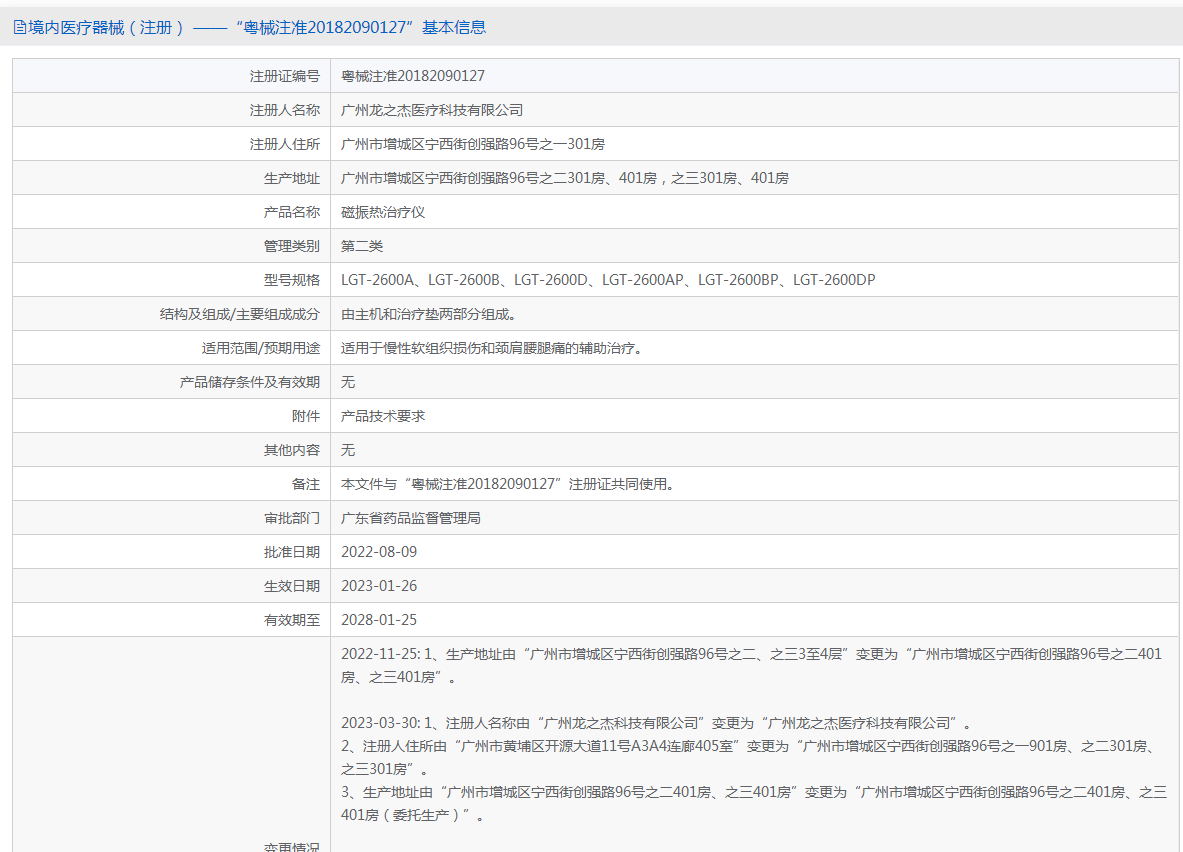Click the 无 value in 产品储存条件及有效期 row

coord(348,382)
